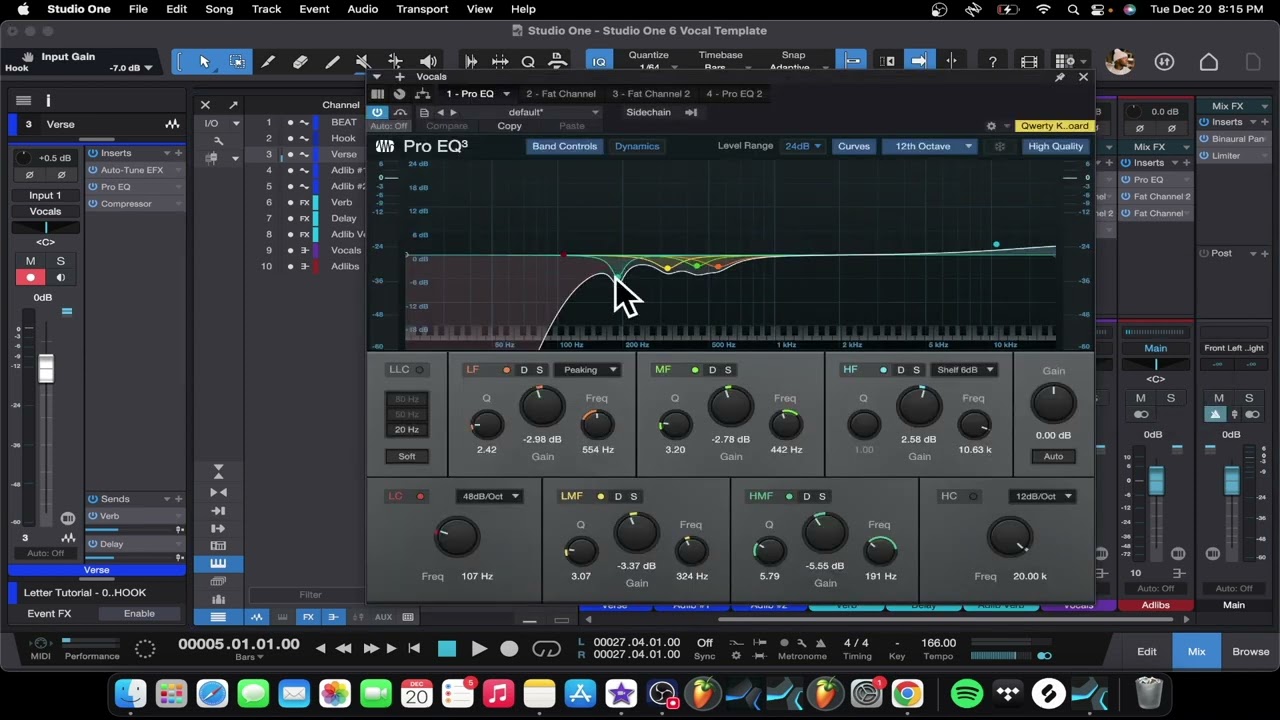Click the freeze snowflake spectrum icon

tap(999, 146)
